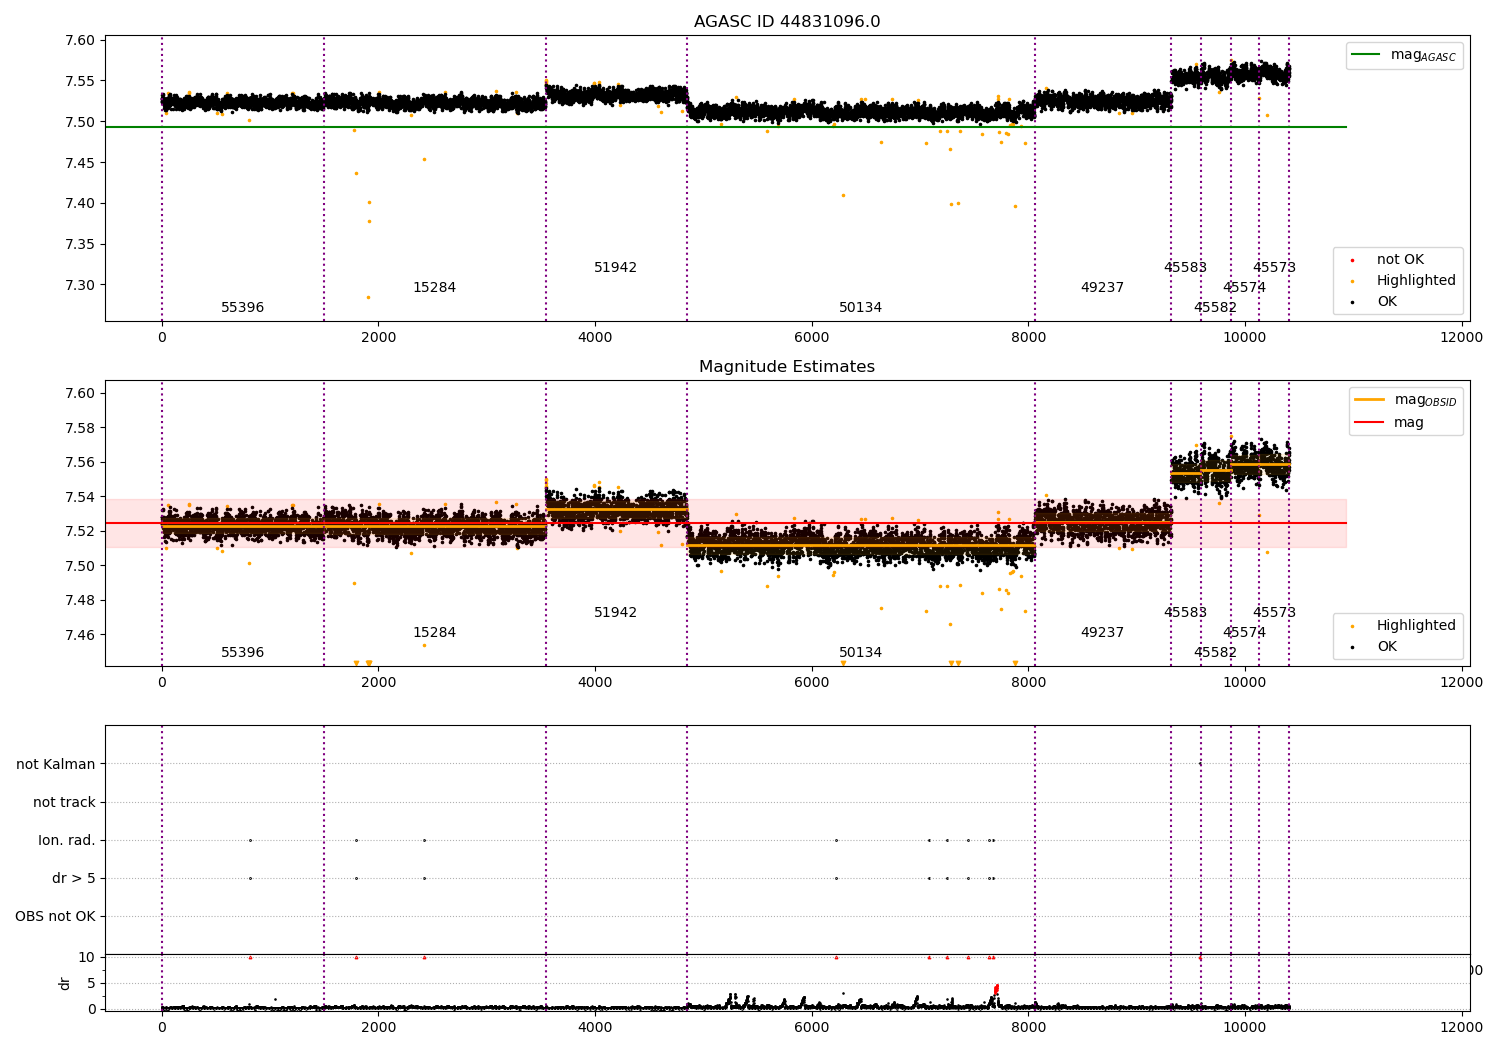1500x1050 pixels.
Task: Click obsid label 51942 in Magnitude Estimates panel
Action: click(x=615, y=613)
